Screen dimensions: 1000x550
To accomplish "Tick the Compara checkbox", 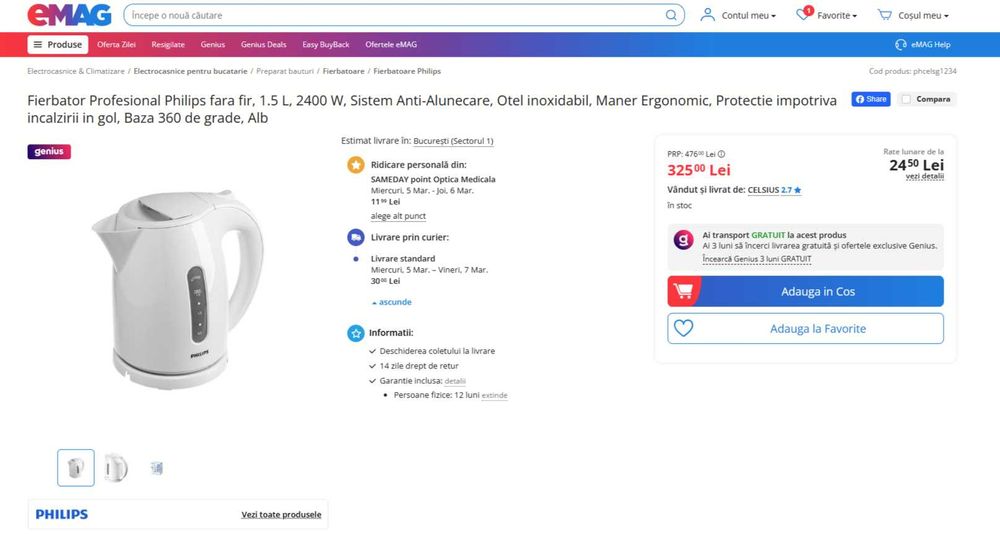I will 906,99.
